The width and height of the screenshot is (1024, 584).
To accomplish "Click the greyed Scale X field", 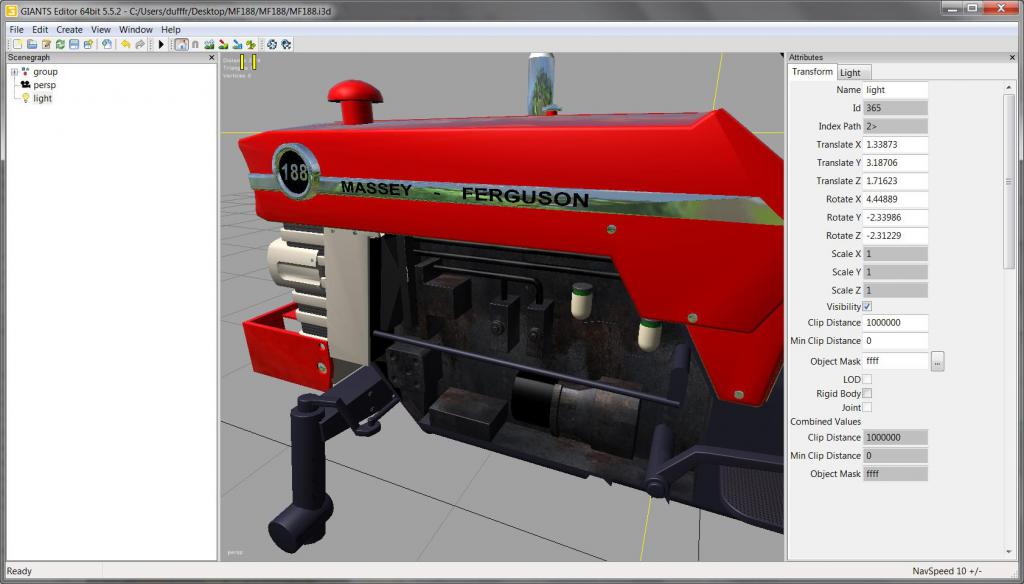I will [x=895, y=254].
